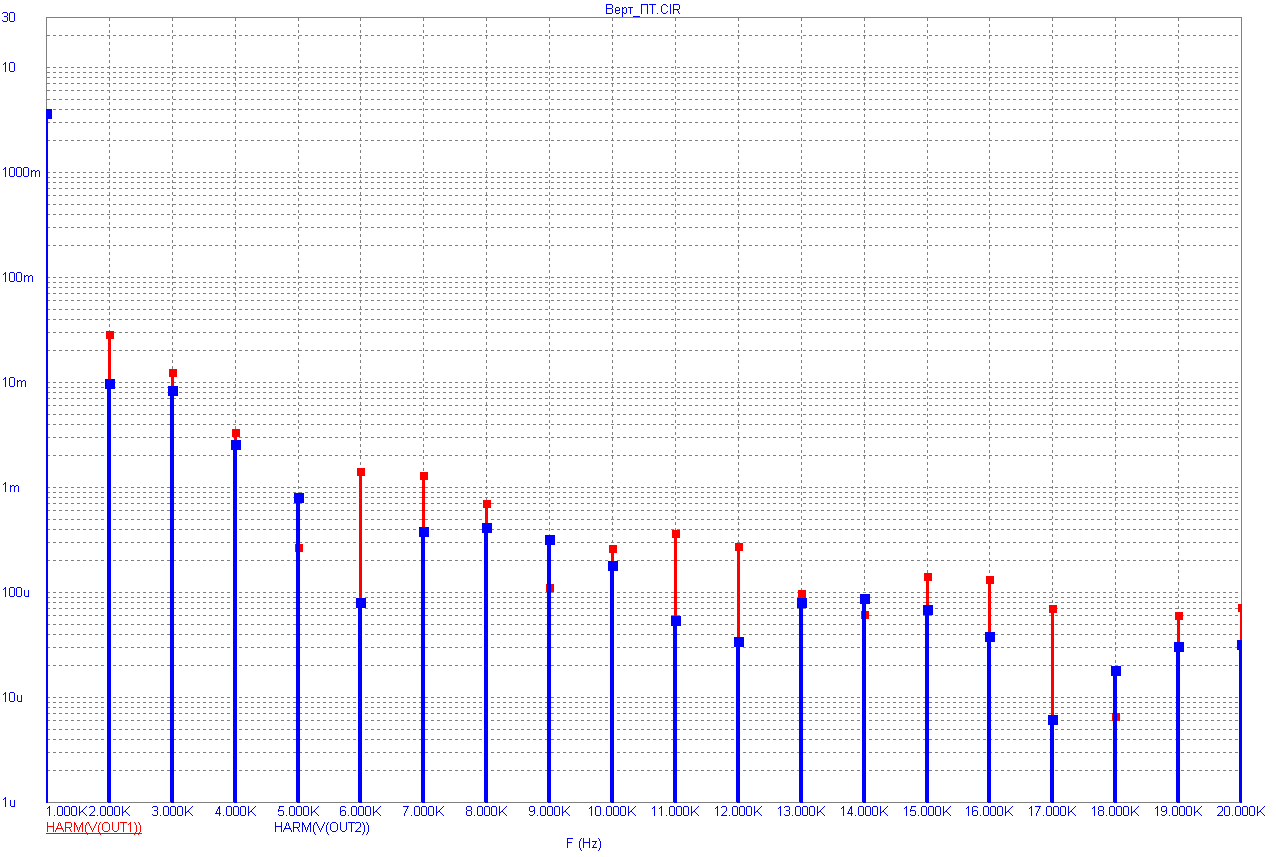This screenshot has height=857, width=1276.
Task: Click the 4.000K frequency axis label
Action: coord(235,811)
